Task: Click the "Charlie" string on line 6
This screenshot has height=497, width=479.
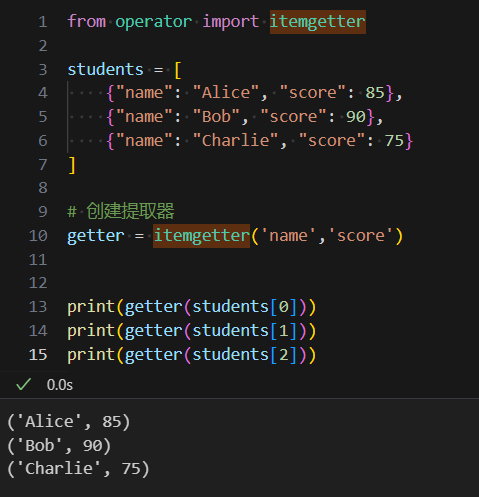Action: coord(235,140)
